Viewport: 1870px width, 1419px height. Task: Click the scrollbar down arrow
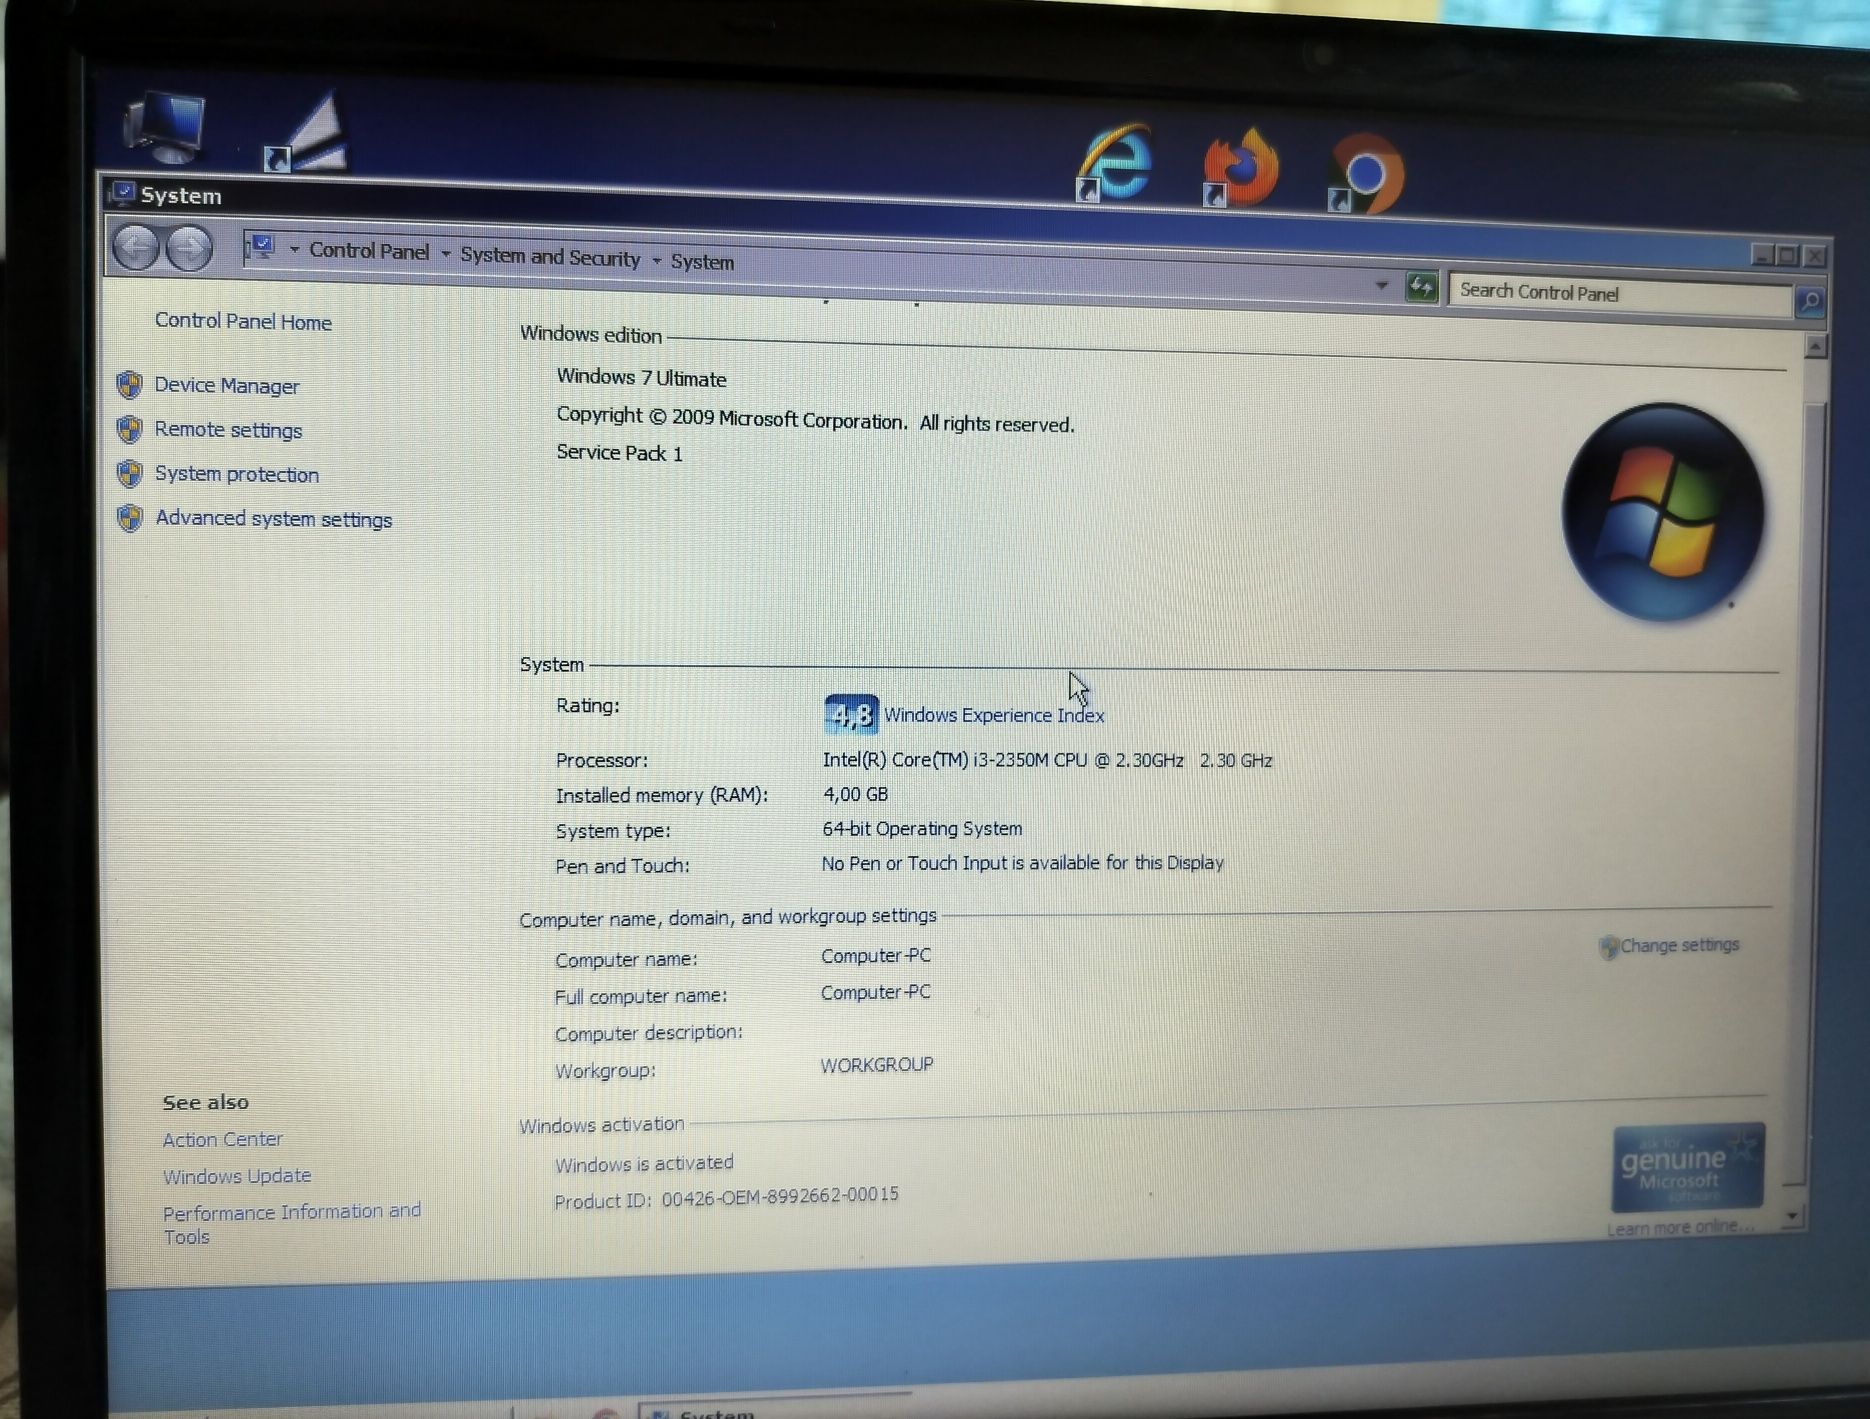(x=1792, y=1216)
